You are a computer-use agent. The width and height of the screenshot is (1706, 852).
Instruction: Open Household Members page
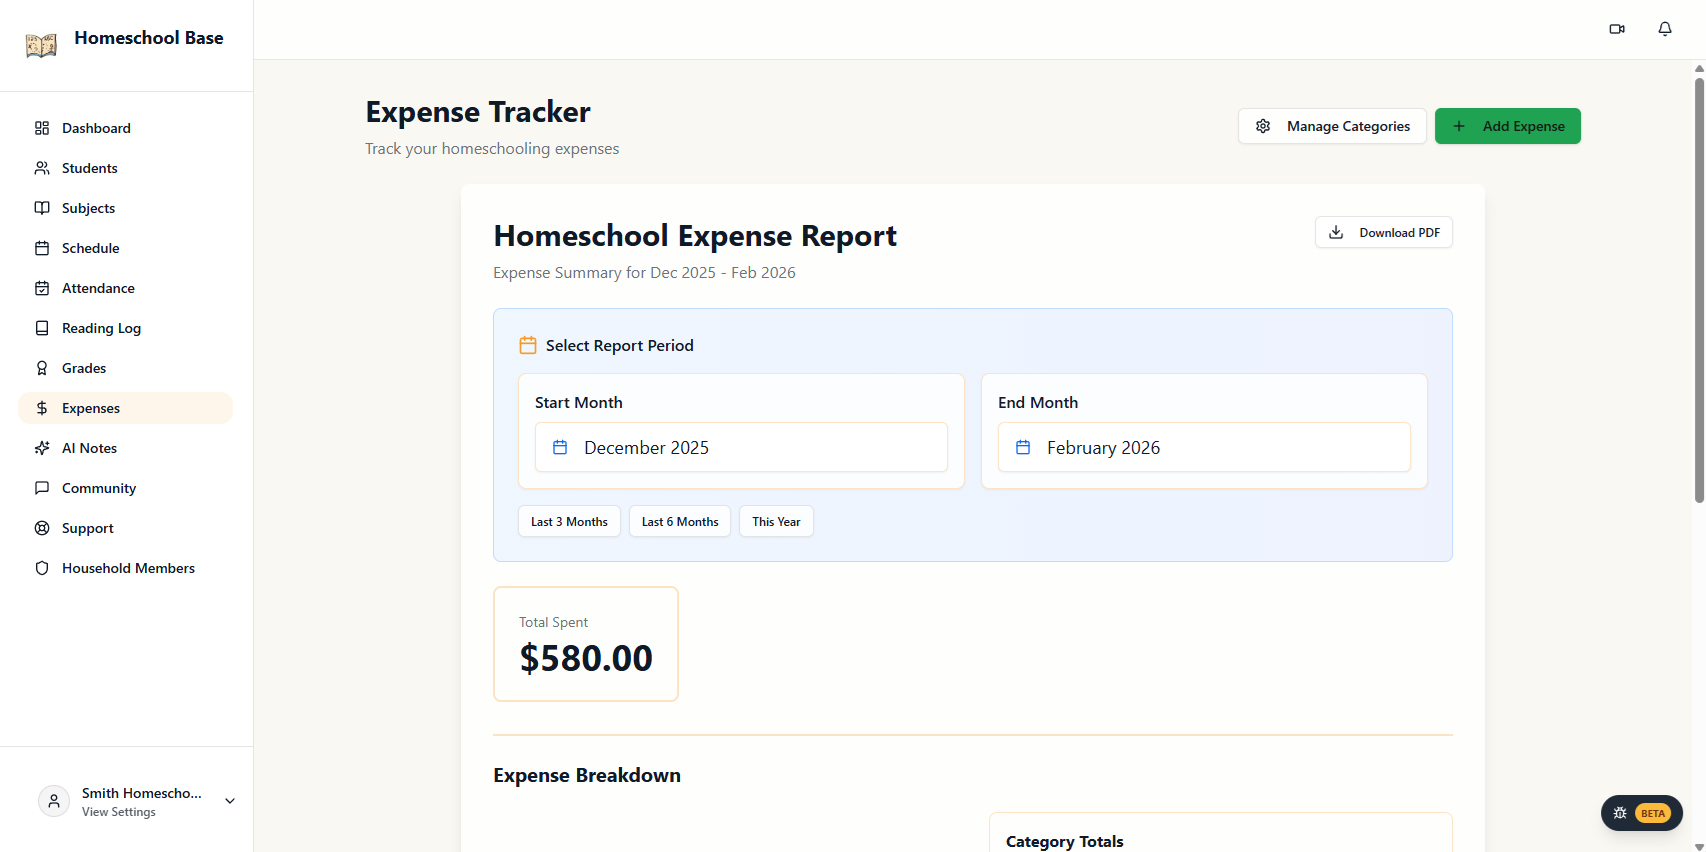[x=126, y=568]
